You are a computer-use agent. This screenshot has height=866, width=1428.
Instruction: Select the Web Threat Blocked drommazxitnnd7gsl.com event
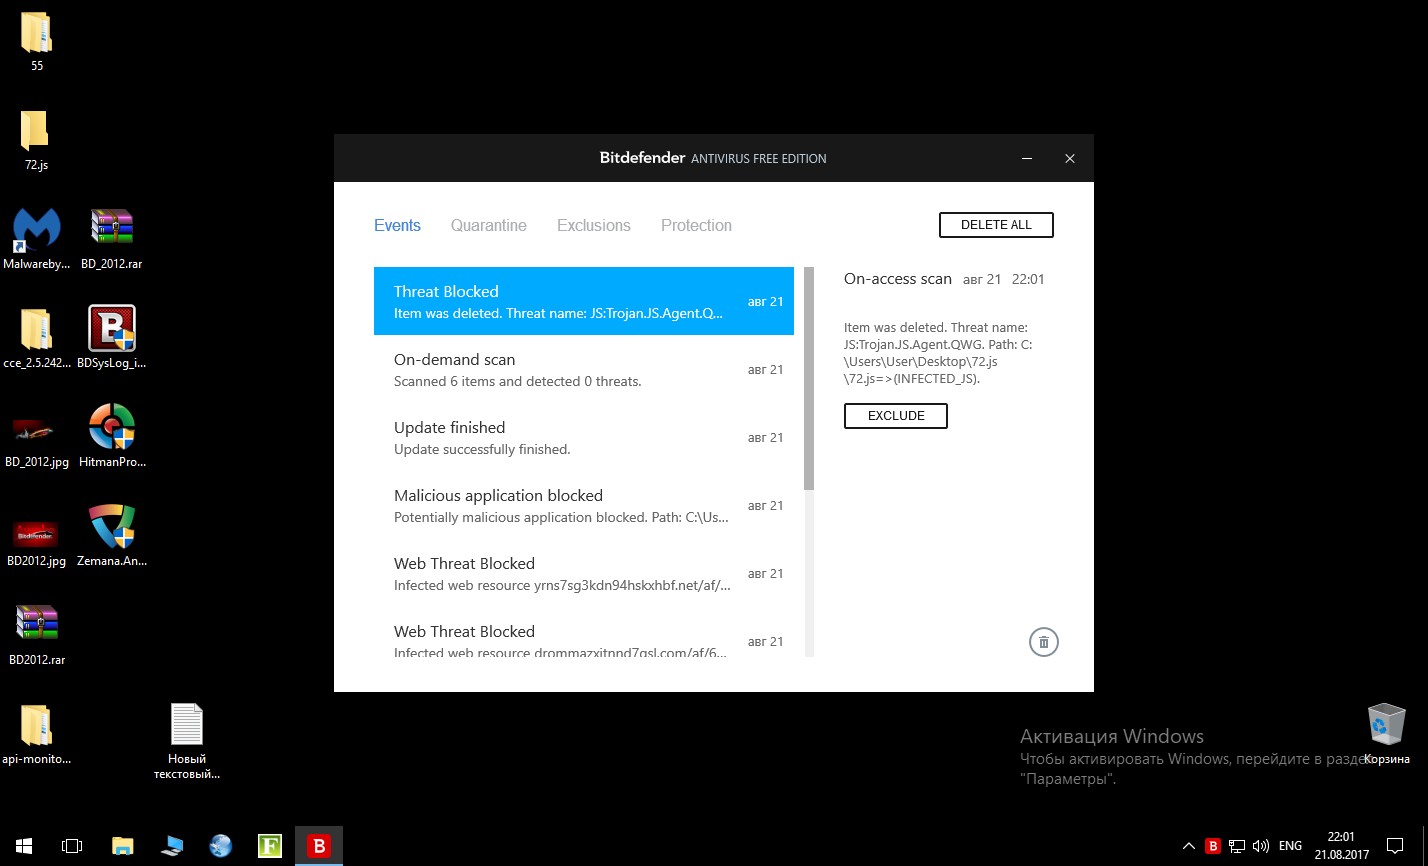(x=584, y=634)
